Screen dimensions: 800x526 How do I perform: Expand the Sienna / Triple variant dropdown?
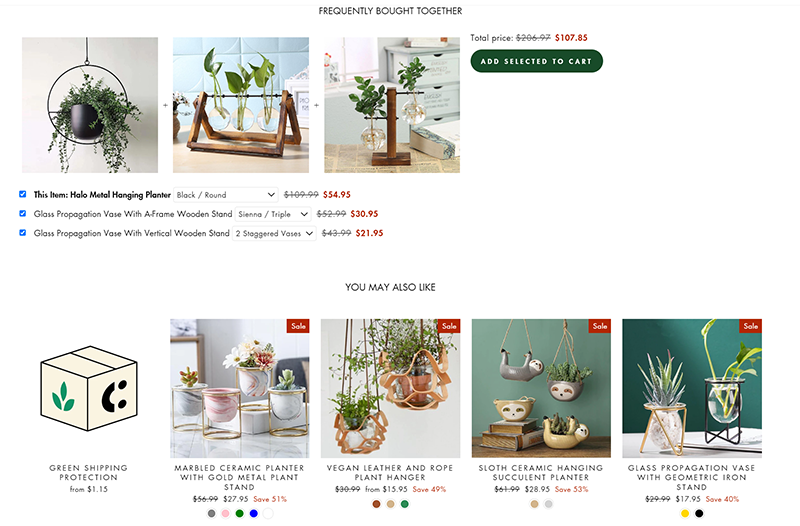[x=273, y=214]
